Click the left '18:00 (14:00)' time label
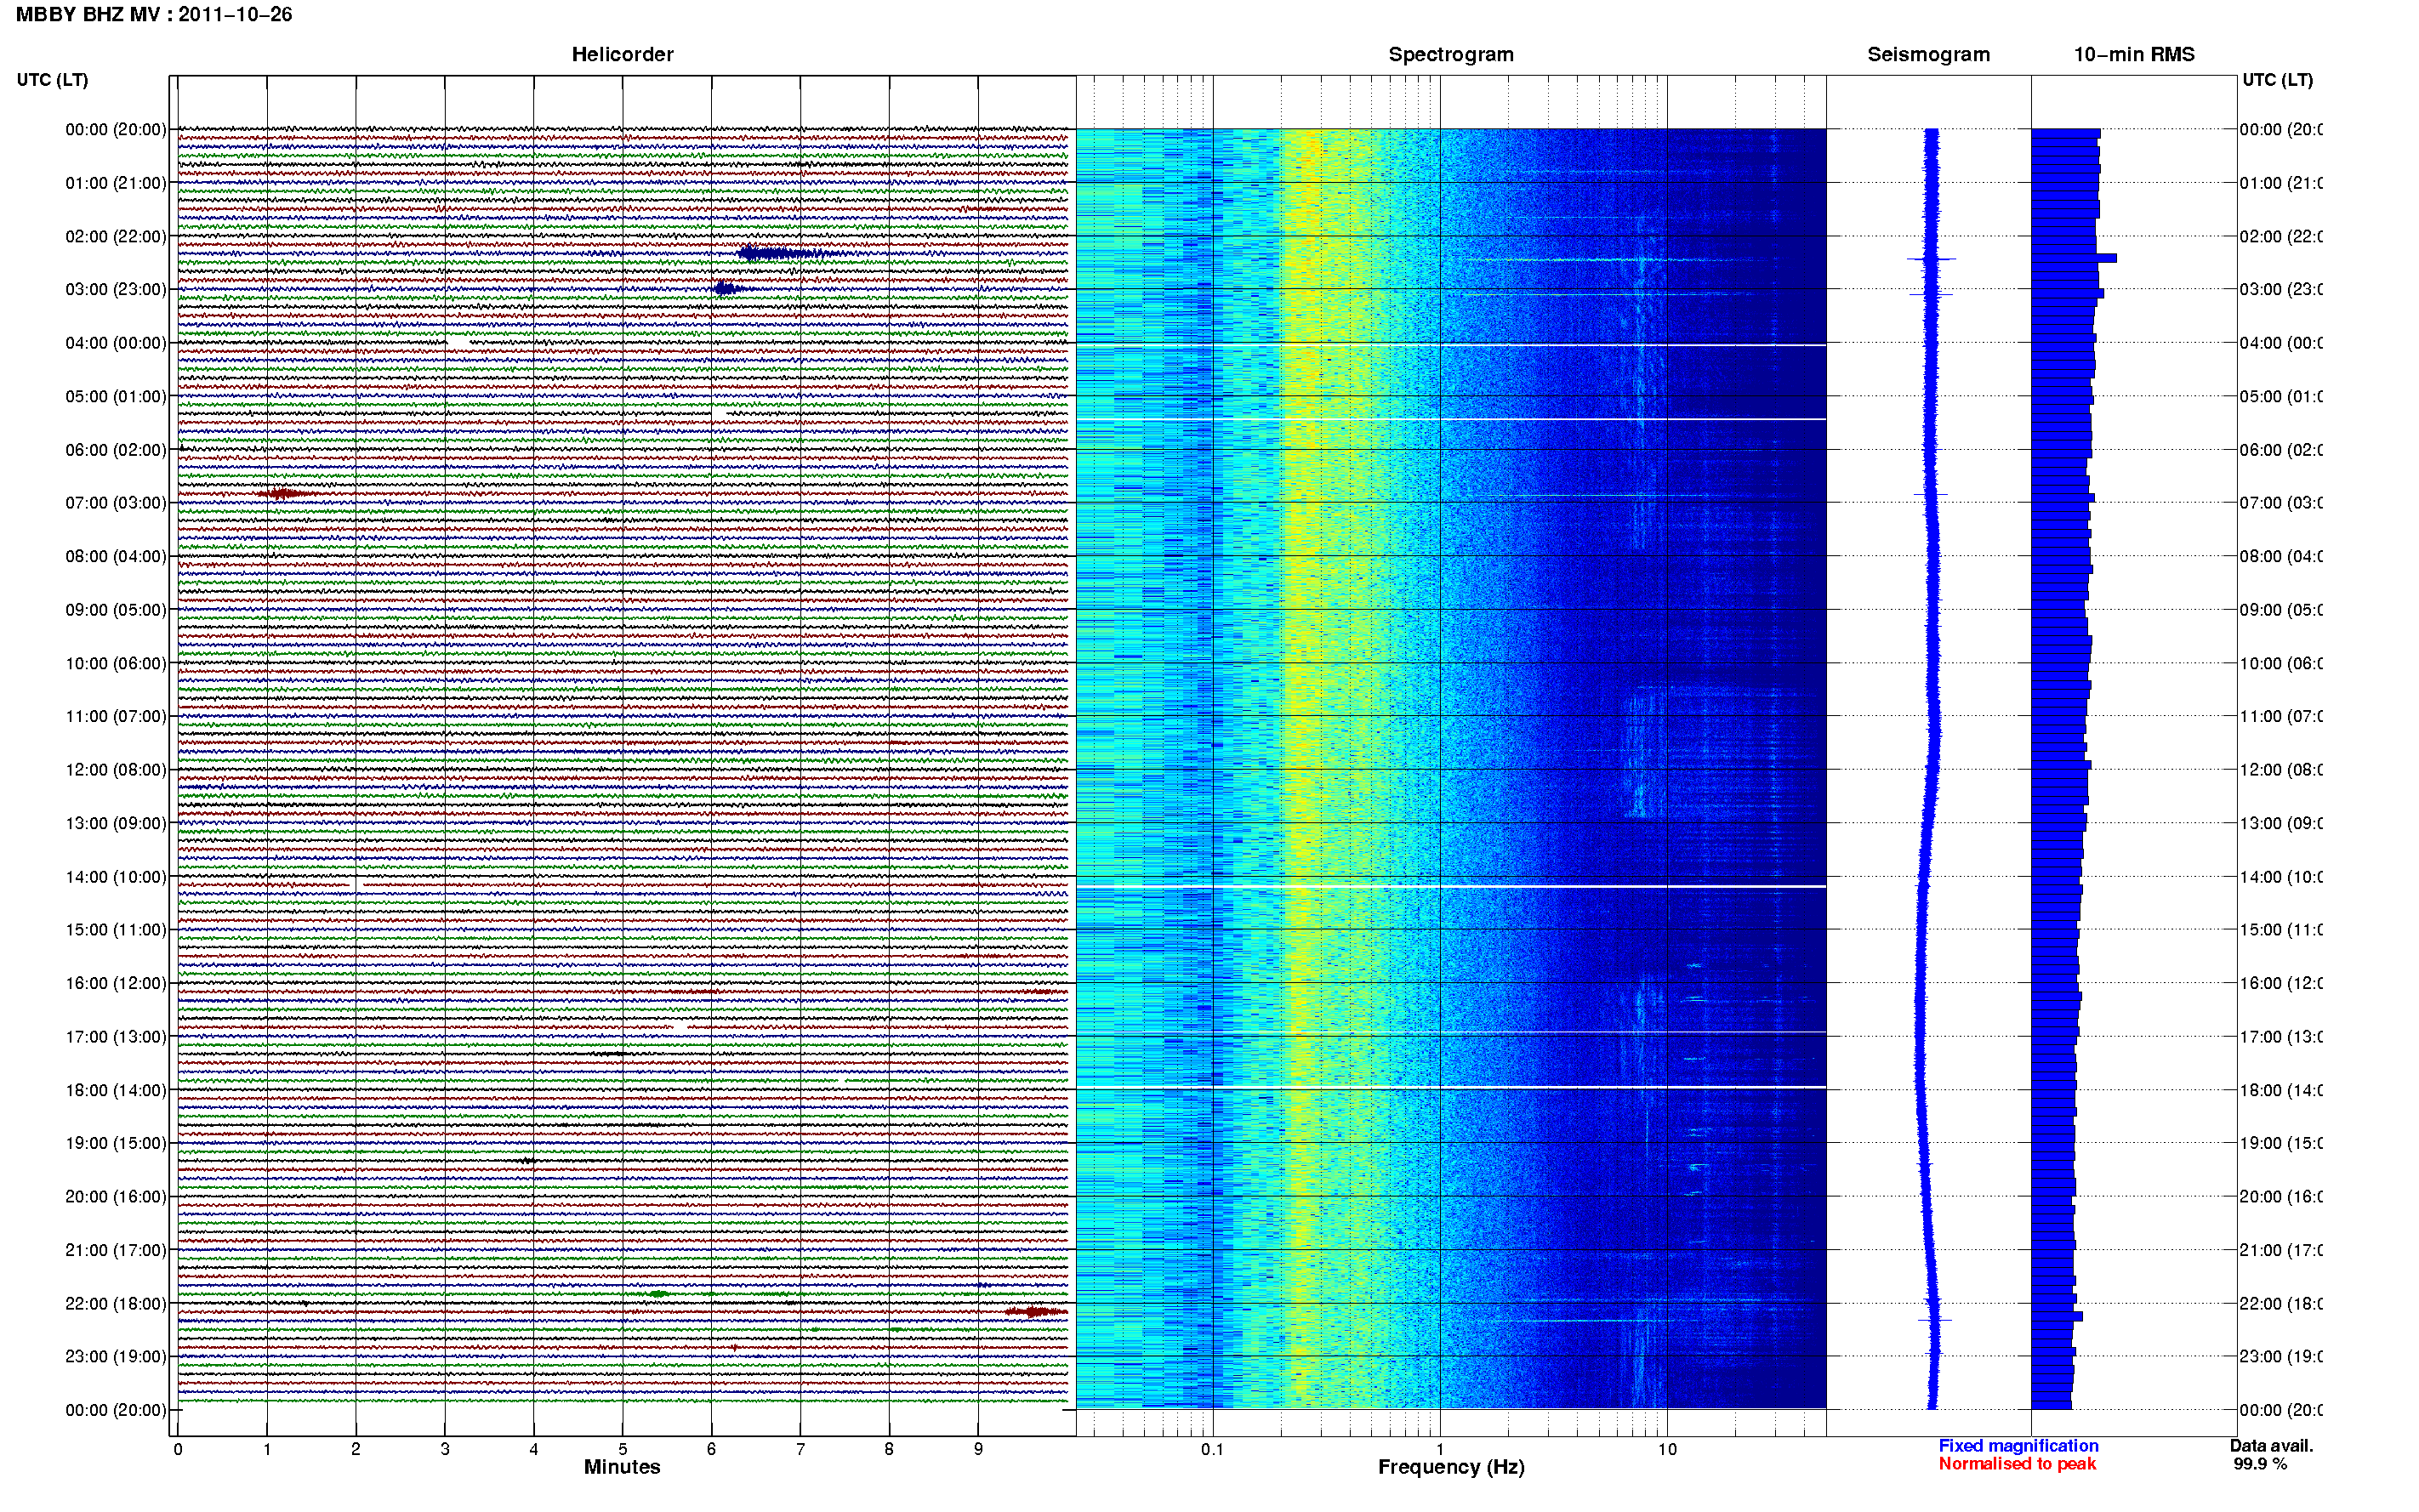This screenshot has height=1512, width=2419. coord(116,1090)
